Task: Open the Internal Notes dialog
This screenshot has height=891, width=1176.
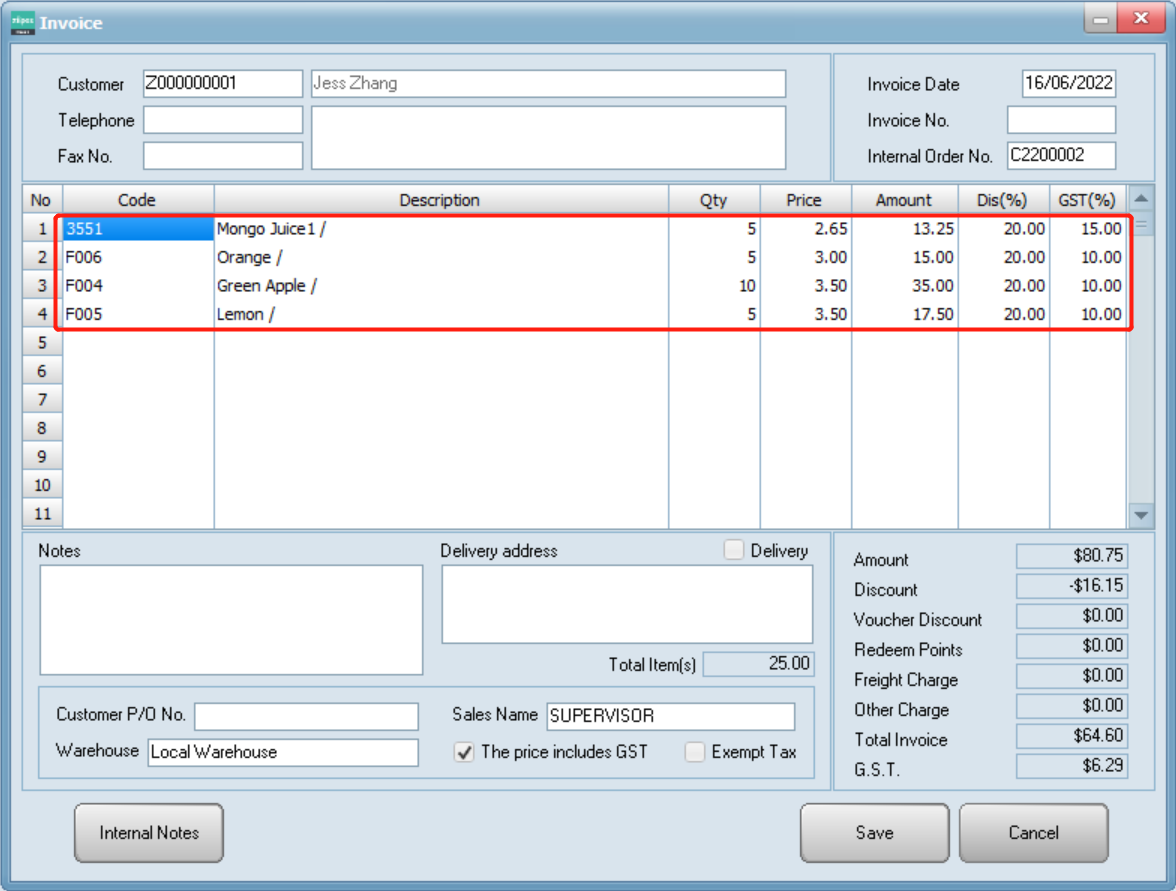Action: pyautogui.click(x=148, y=832)
